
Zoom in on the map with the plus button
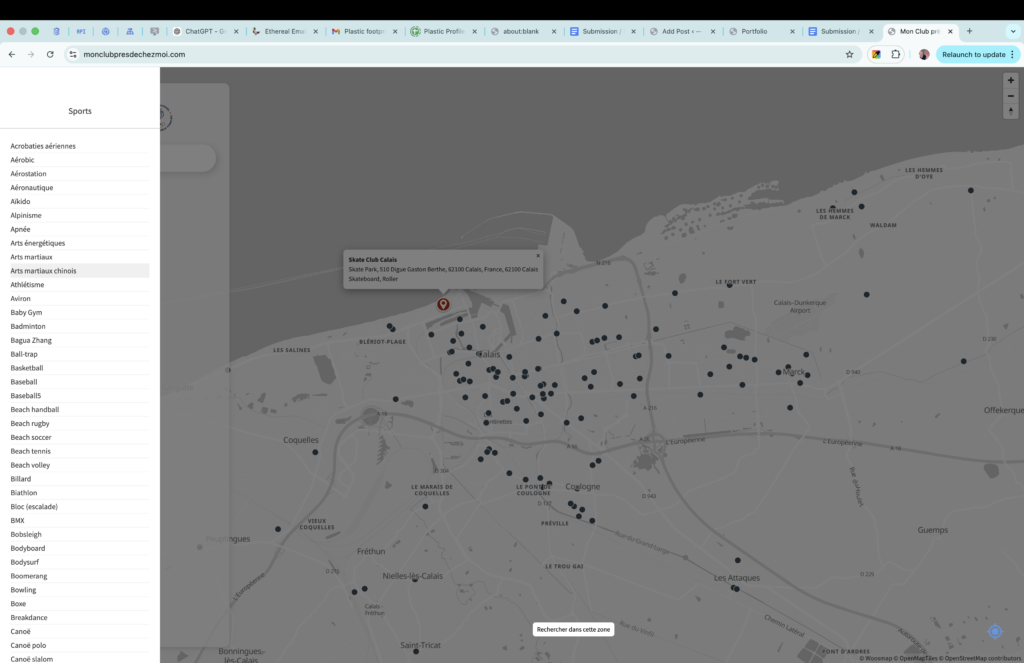pyautogui.click(x=1010, y=79)
